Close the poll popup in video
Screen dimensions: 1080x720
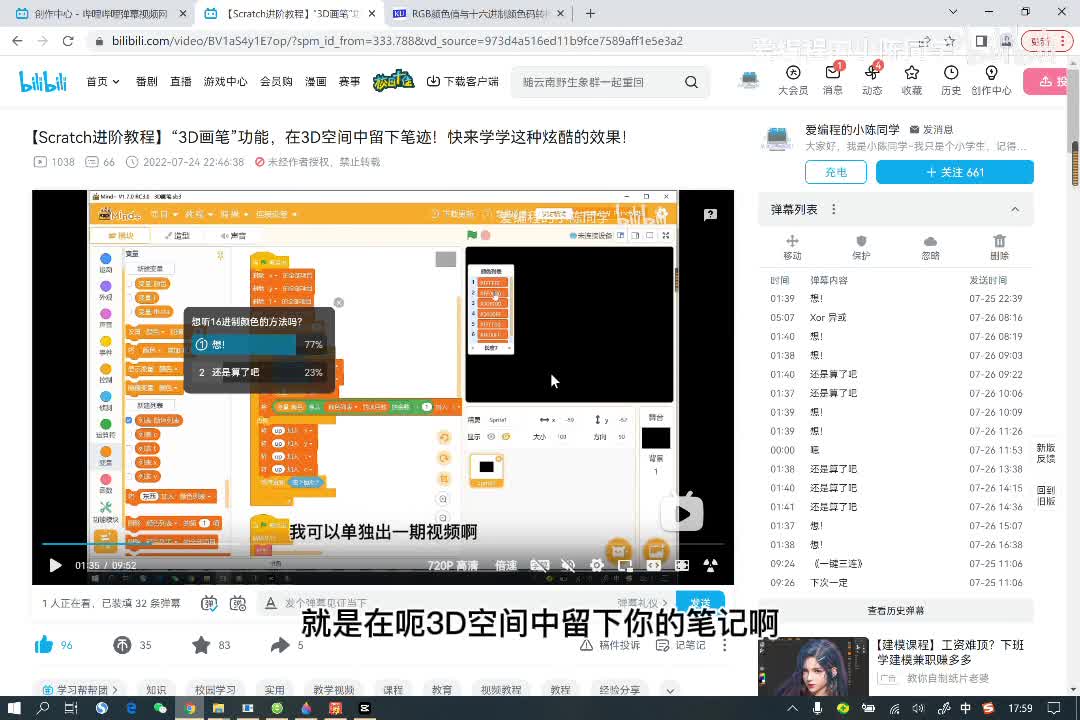click(x=339, y=302)
